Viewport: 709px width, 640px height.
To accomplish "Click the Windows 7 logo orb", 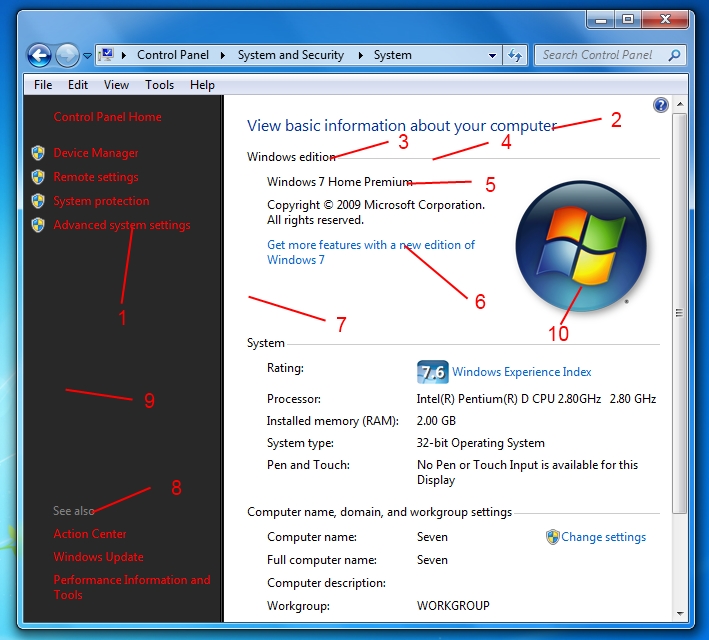I will click(x=581, y=247).
